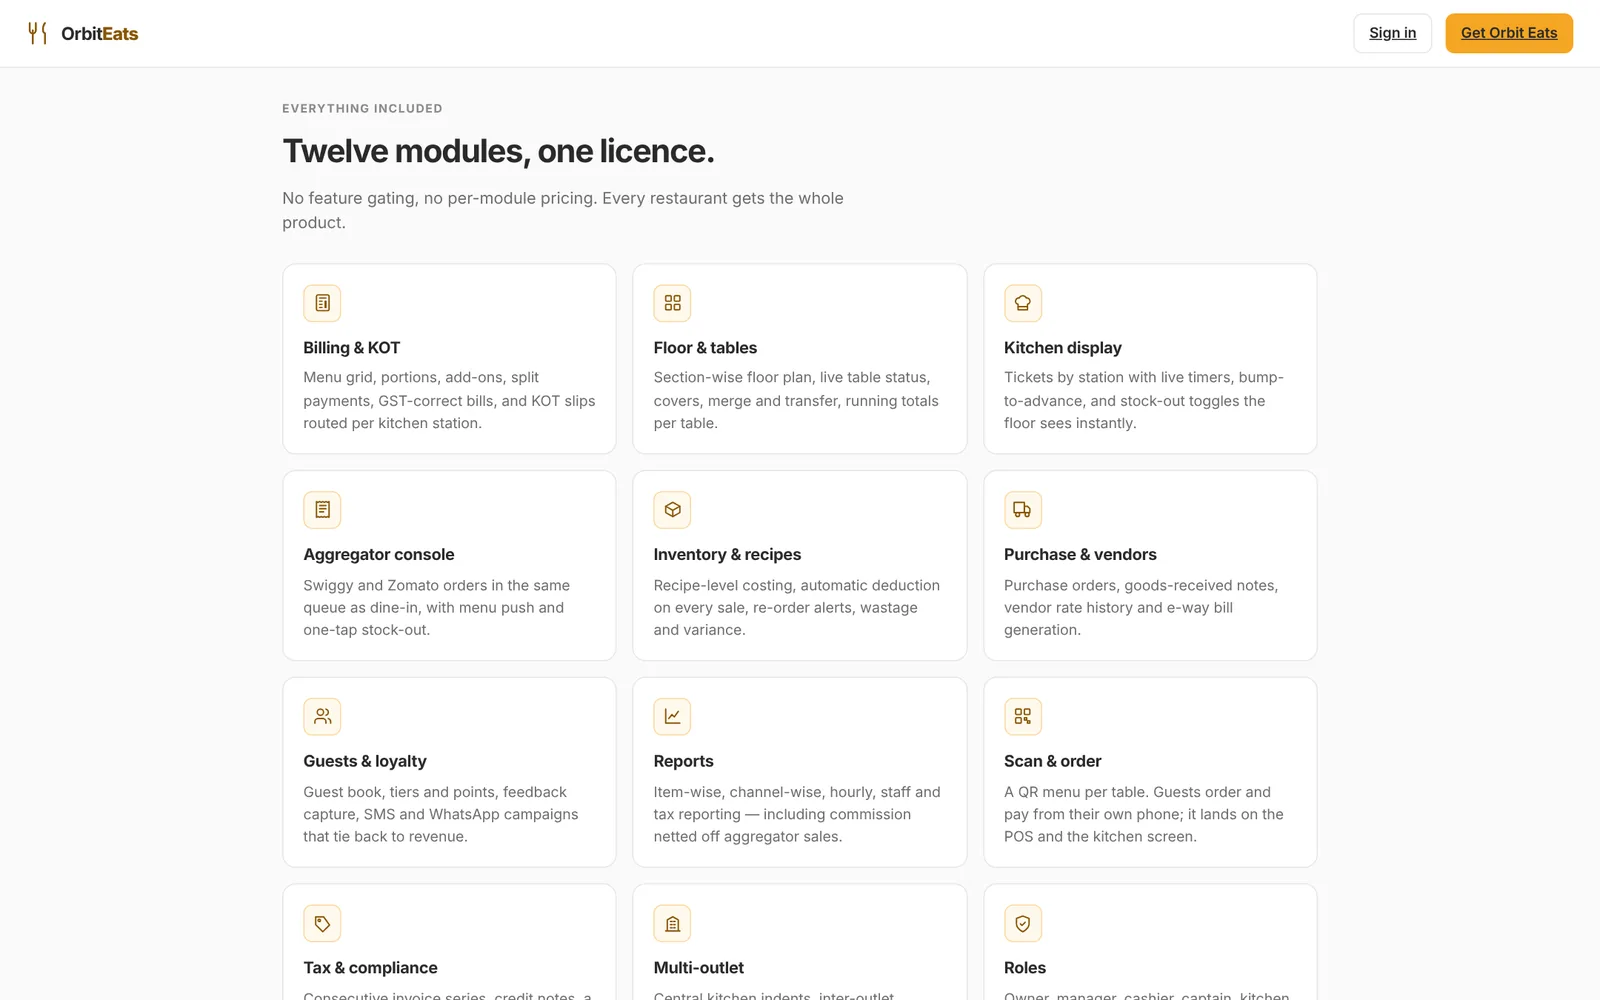Image resolution: width=1600 pixels, height=1000 pixels.
Task: Open the Sign in link
Action: coord(1392,33)
